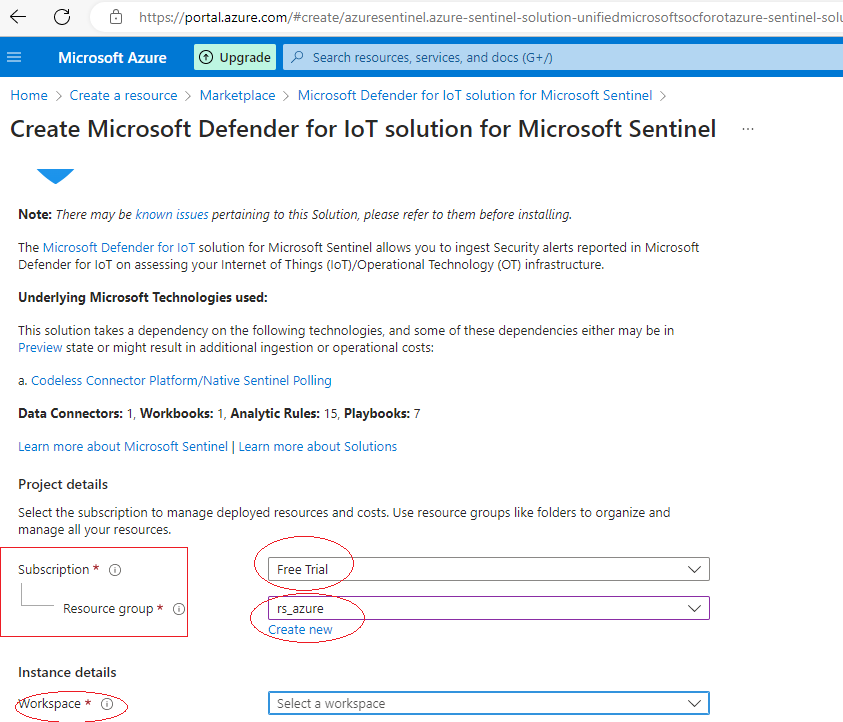The height and width of the screenshot is (722, 843).
Task: Click the Workspace info icon
Action: 107,704
